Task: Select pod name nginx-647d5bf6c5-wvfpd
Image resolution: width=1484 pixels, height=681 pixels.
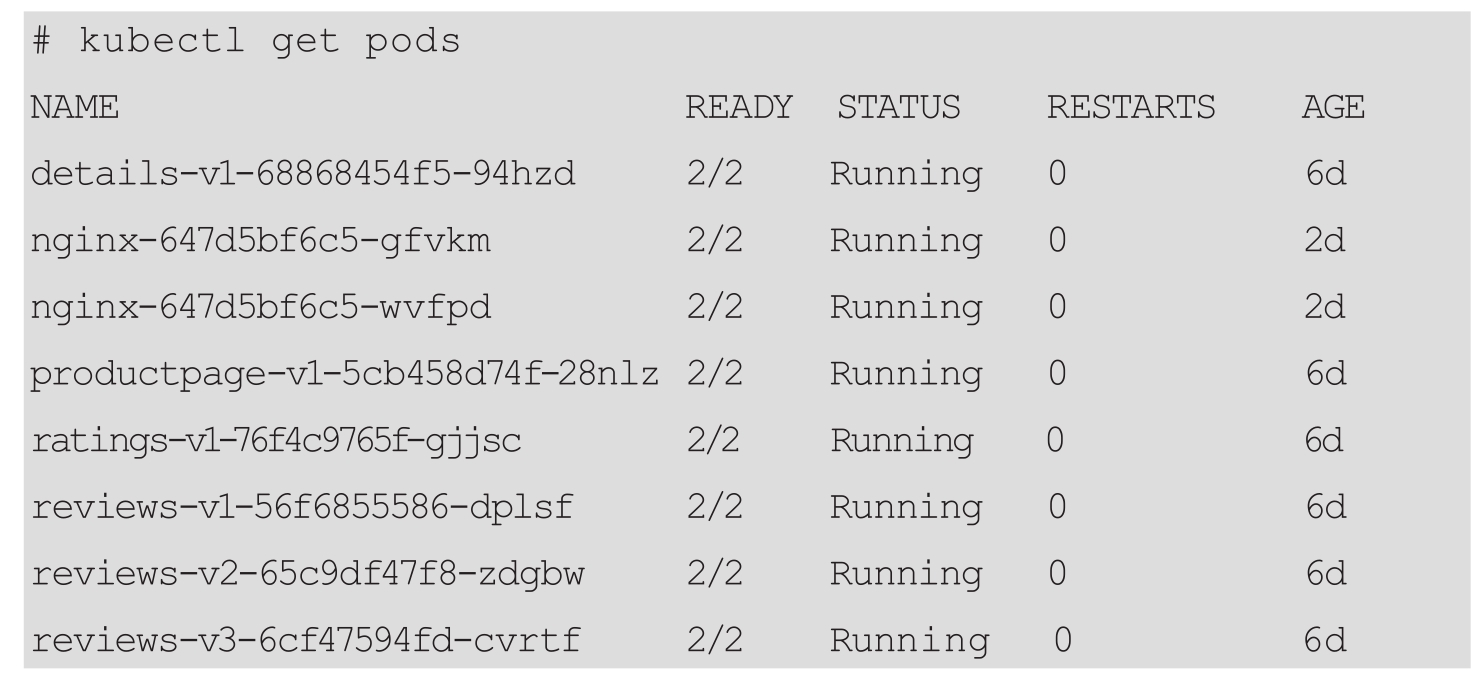Action: [261, 307]
